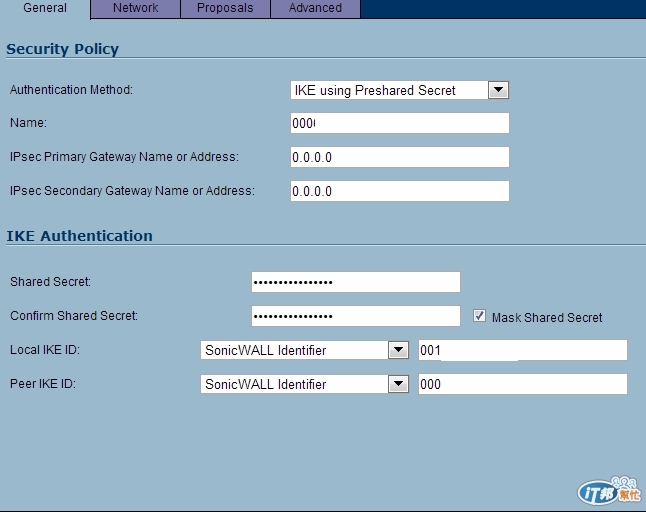This screenshot has height=512, width=646.
Task: Click the Peer IKE ID value field
Action: coord(523,384)
